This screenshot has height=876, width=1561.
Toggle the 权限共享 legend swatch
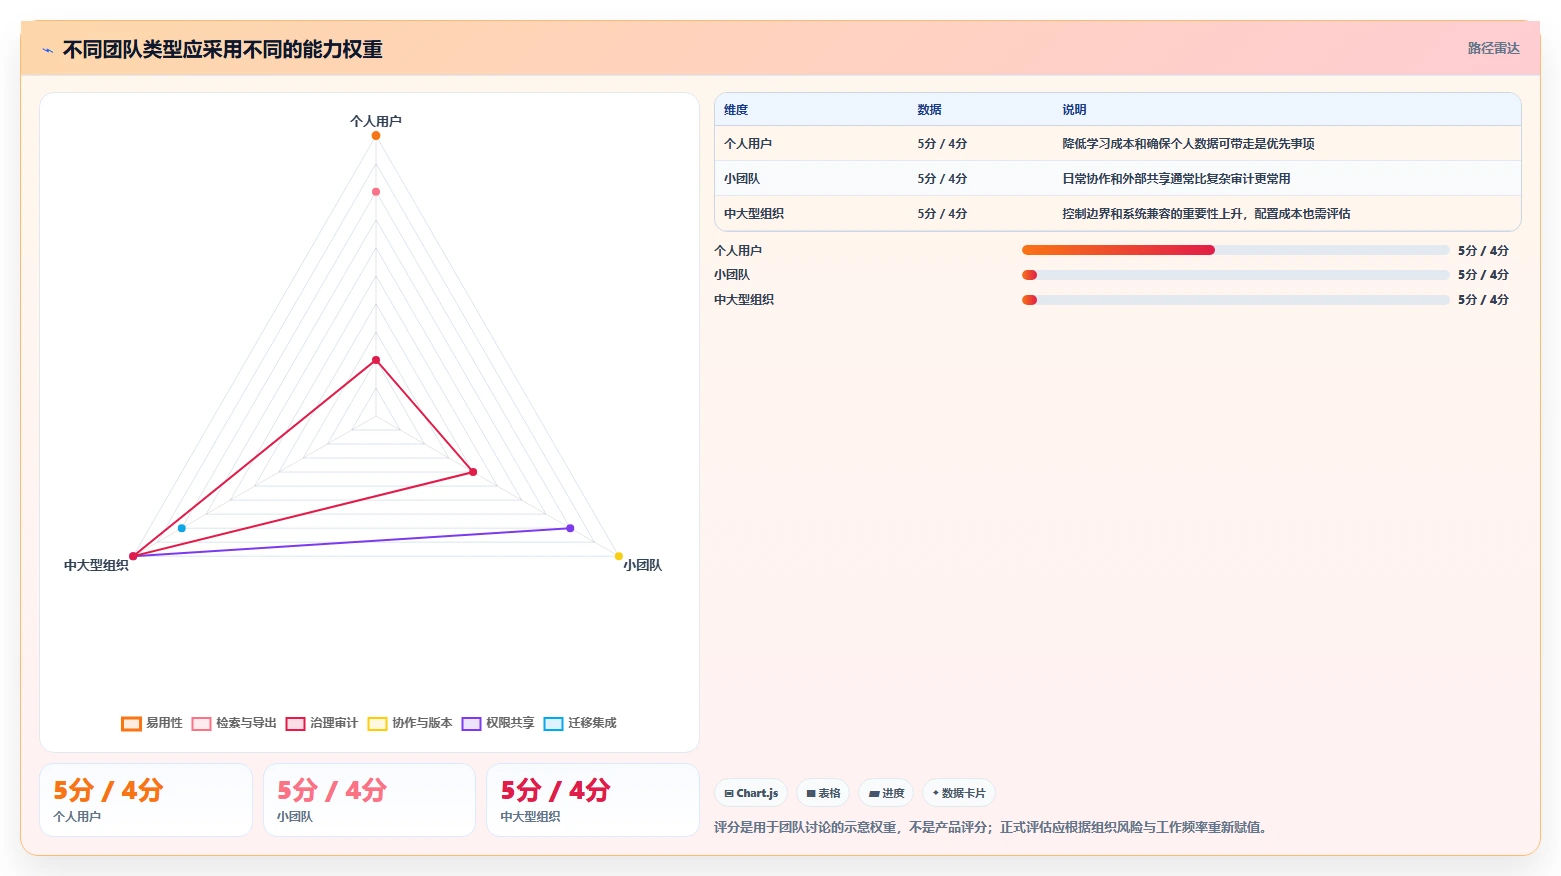[471, 724]
